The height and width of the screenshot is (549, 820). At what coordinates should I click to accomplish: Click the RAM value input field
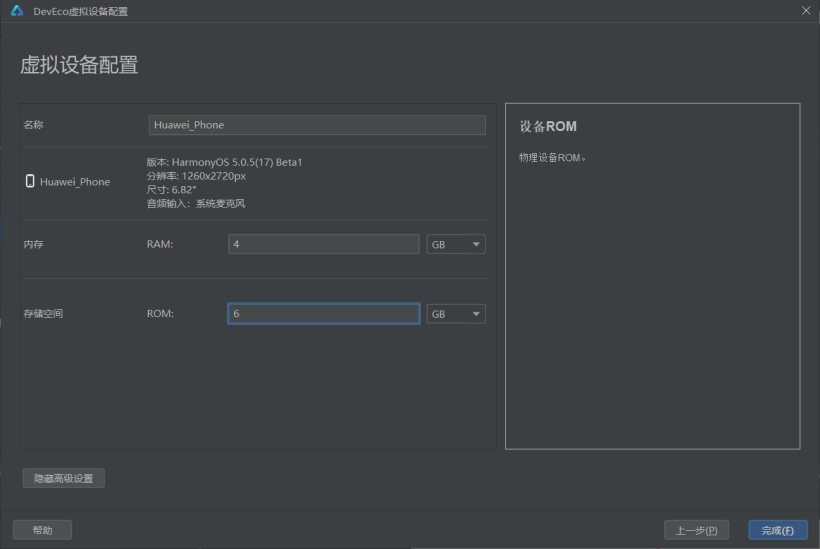[324, 244]
